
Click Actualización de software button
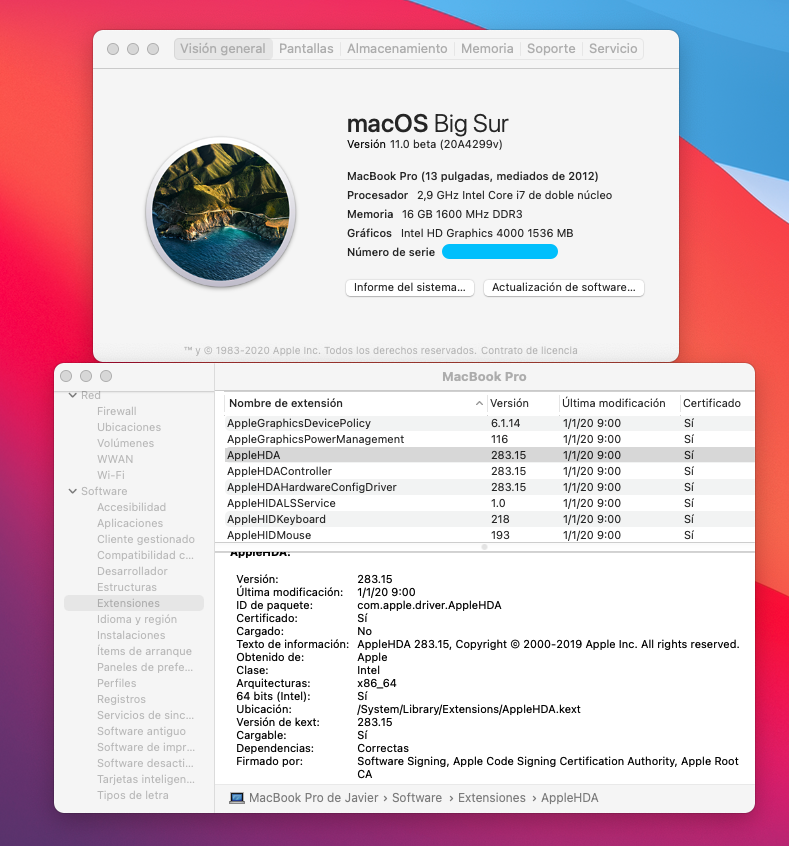point(563,288)
